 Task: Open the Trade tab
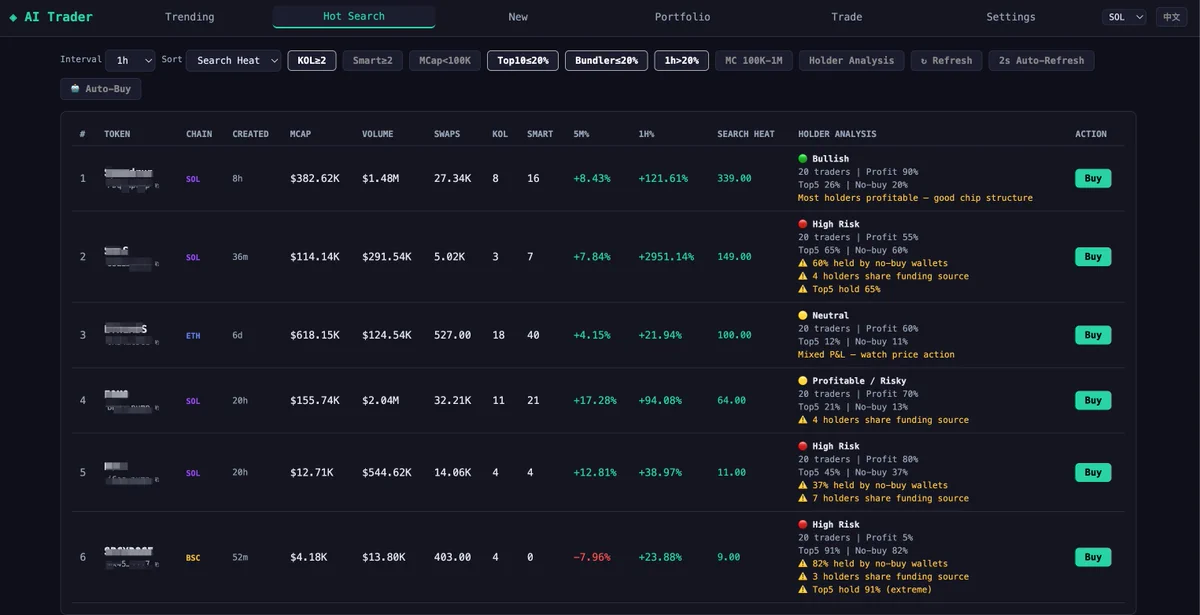[x=847, y=17]
